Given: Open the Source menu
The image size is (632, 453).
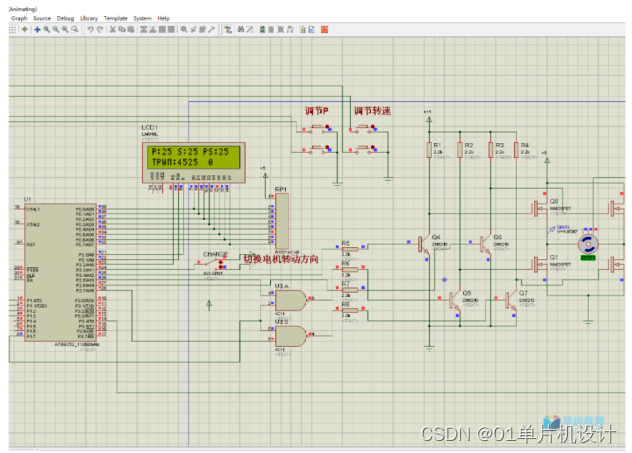Looking at the screenshot, I should (42, 18).
